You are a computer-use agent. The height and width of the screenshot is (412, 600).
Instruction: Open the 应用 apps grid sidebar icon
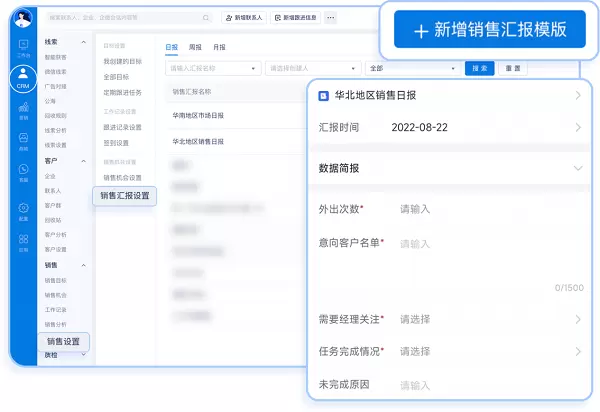(x=23, y=239)
